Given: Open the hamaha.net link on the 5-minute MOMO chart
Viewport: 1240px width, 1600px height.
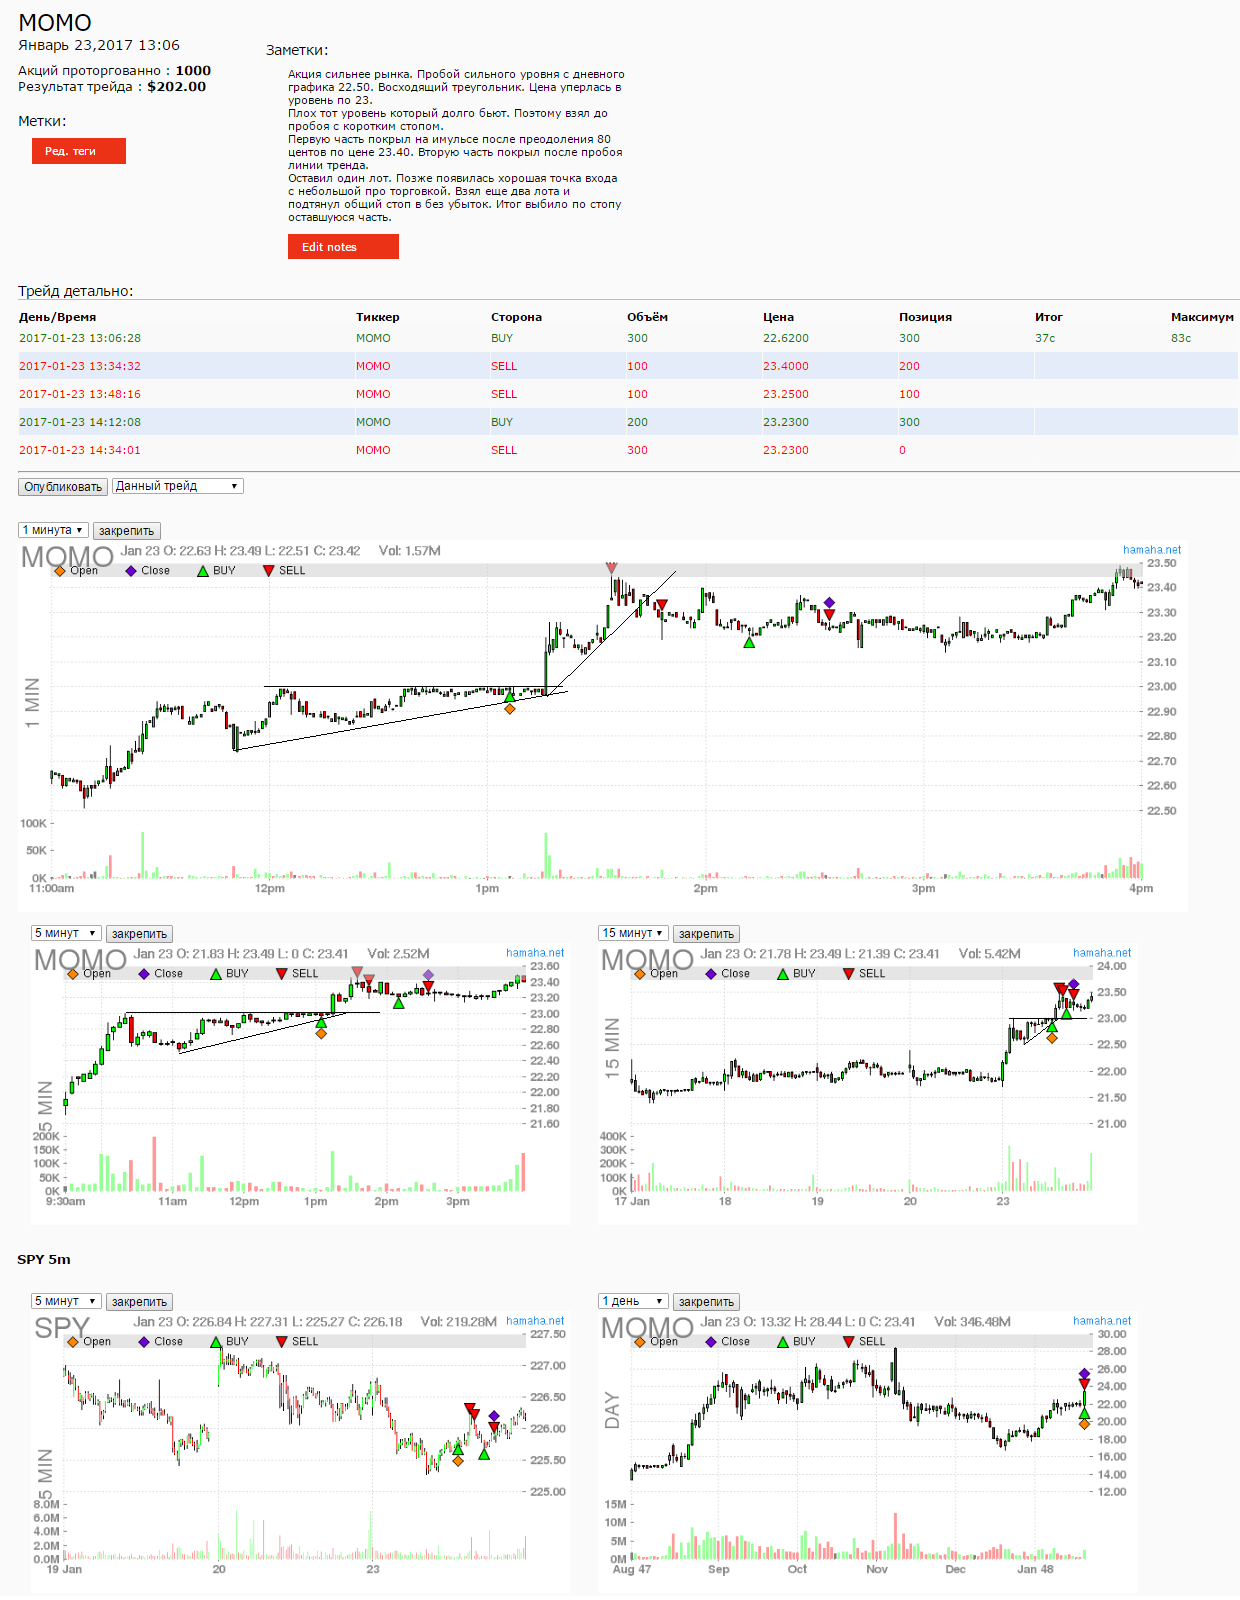Looking at the screenshot, I should [x=535, y=953].
